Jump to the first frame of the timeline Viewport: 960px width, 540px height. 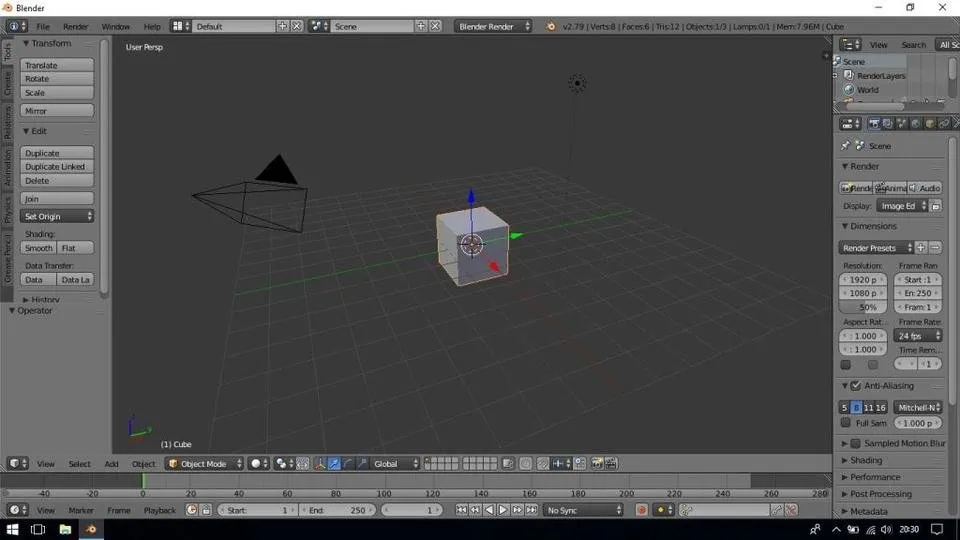point(462,510)
